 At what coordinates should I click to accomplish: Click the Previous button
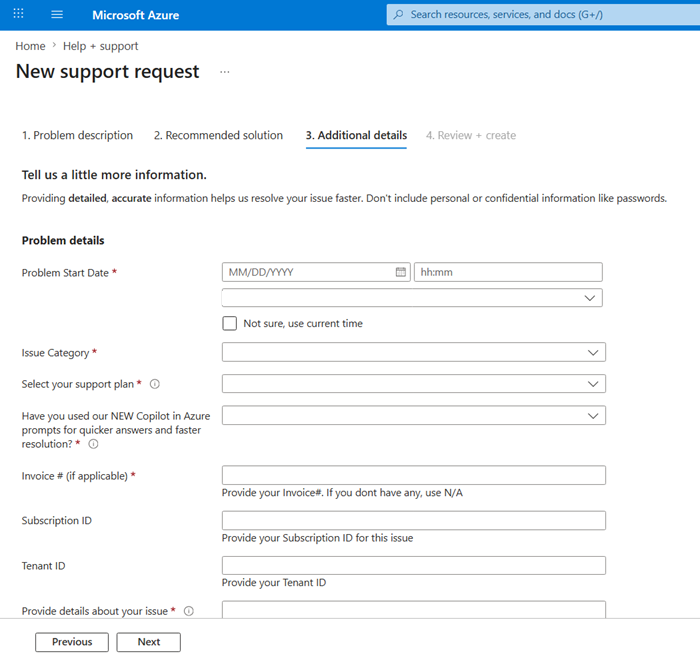tap(72, 642)
